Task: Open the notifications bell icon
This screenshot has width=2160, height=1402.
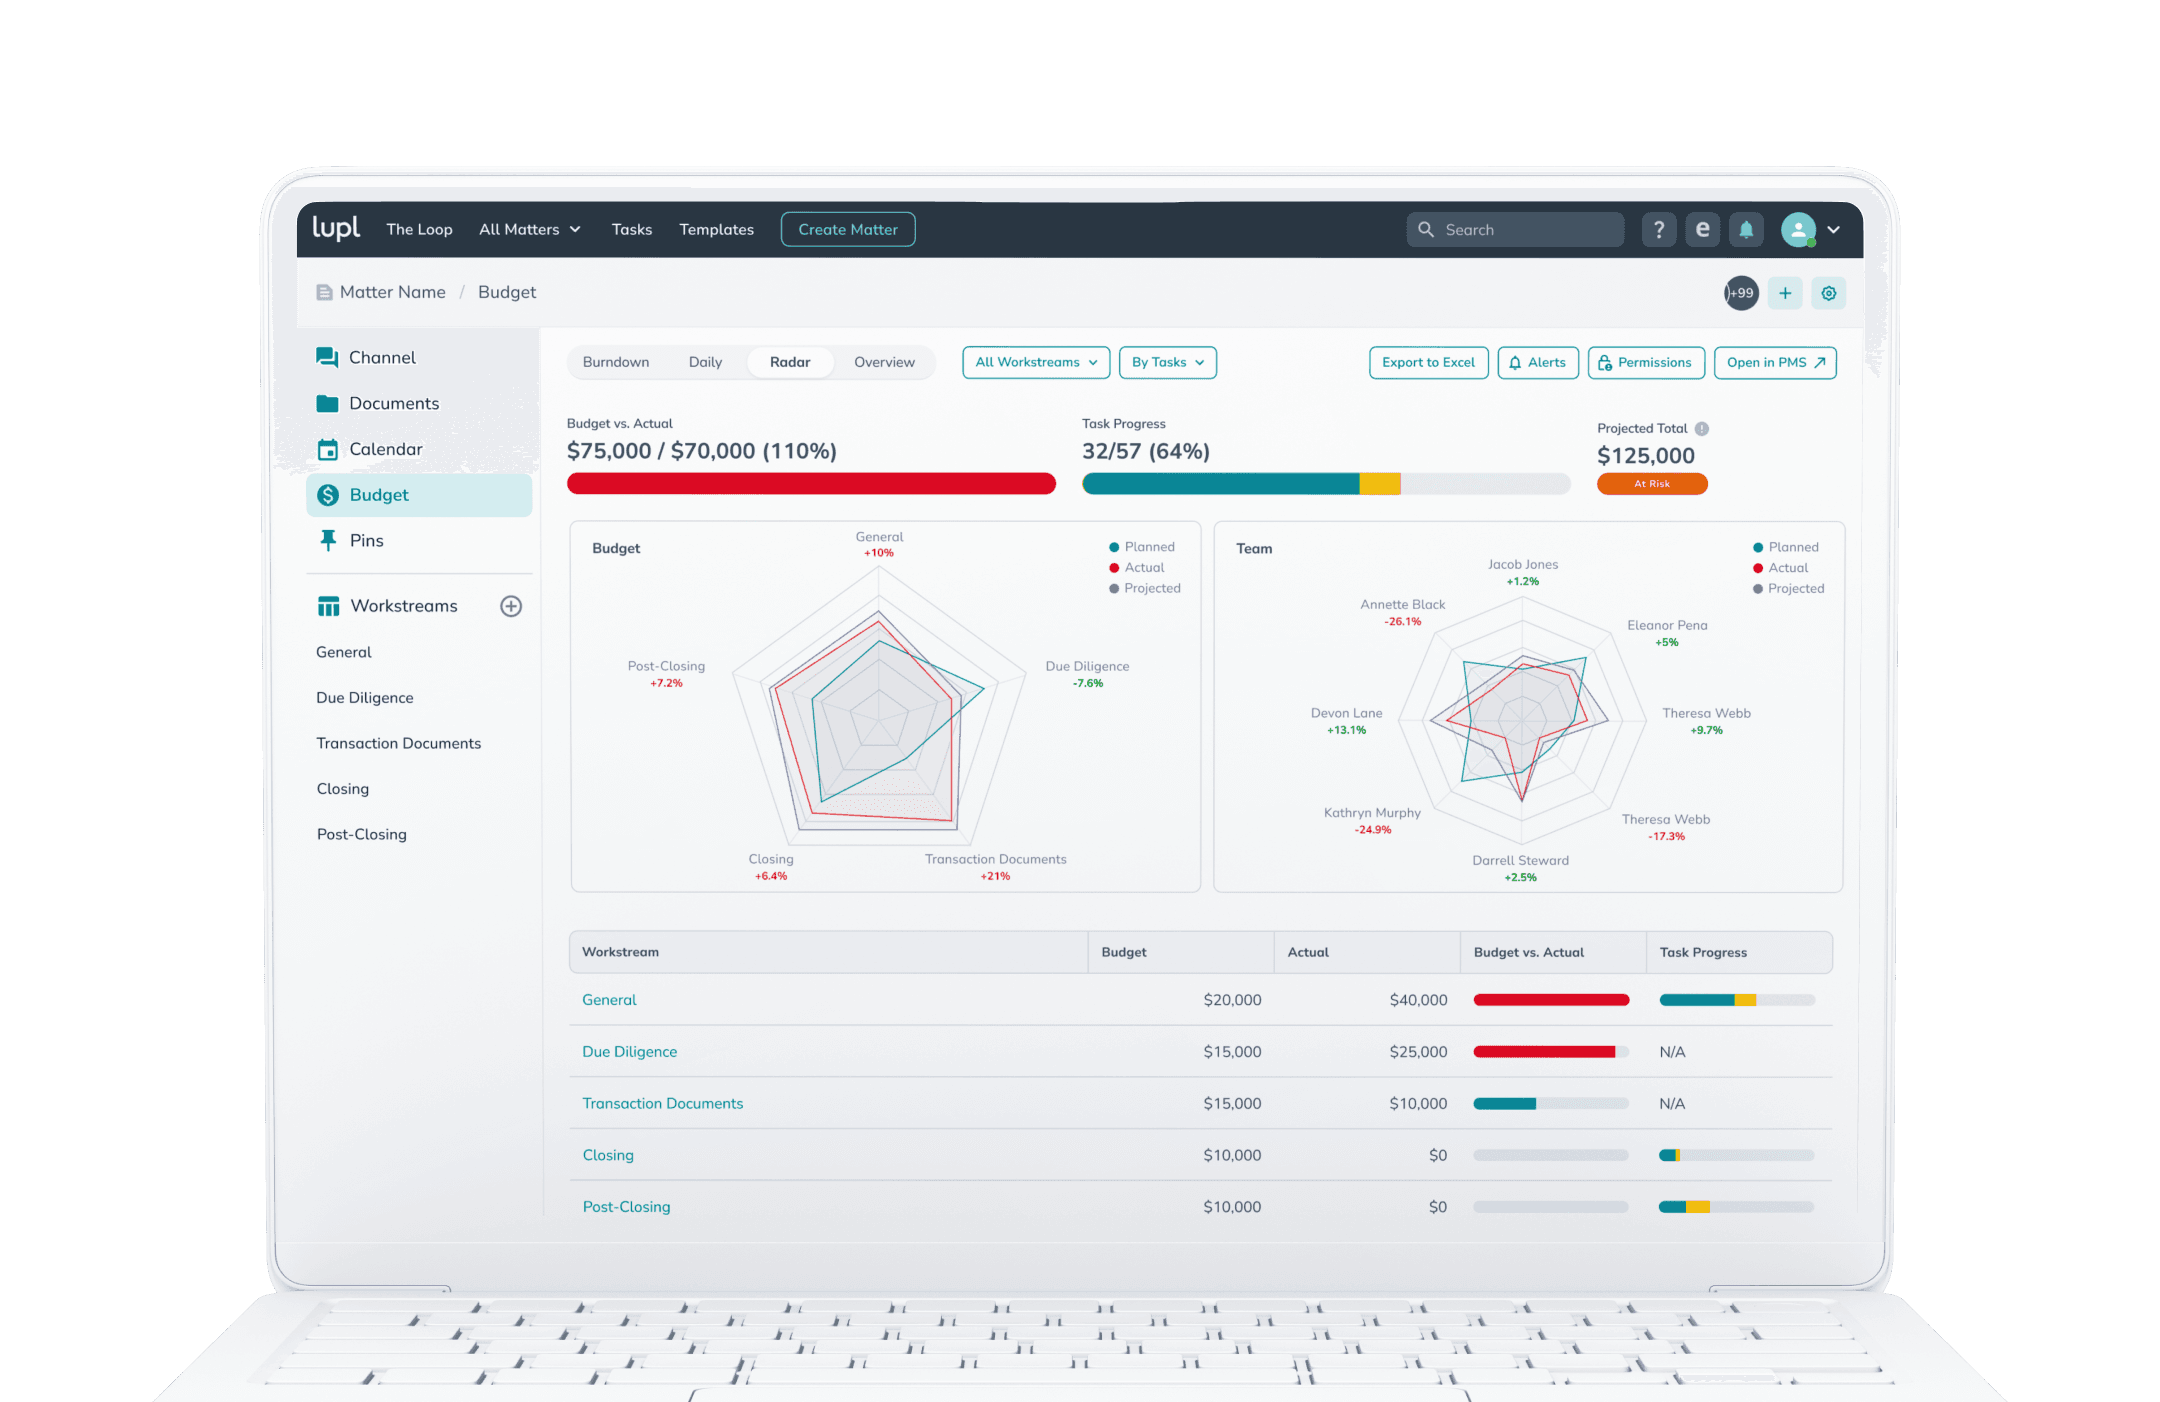Action: 1746,230
